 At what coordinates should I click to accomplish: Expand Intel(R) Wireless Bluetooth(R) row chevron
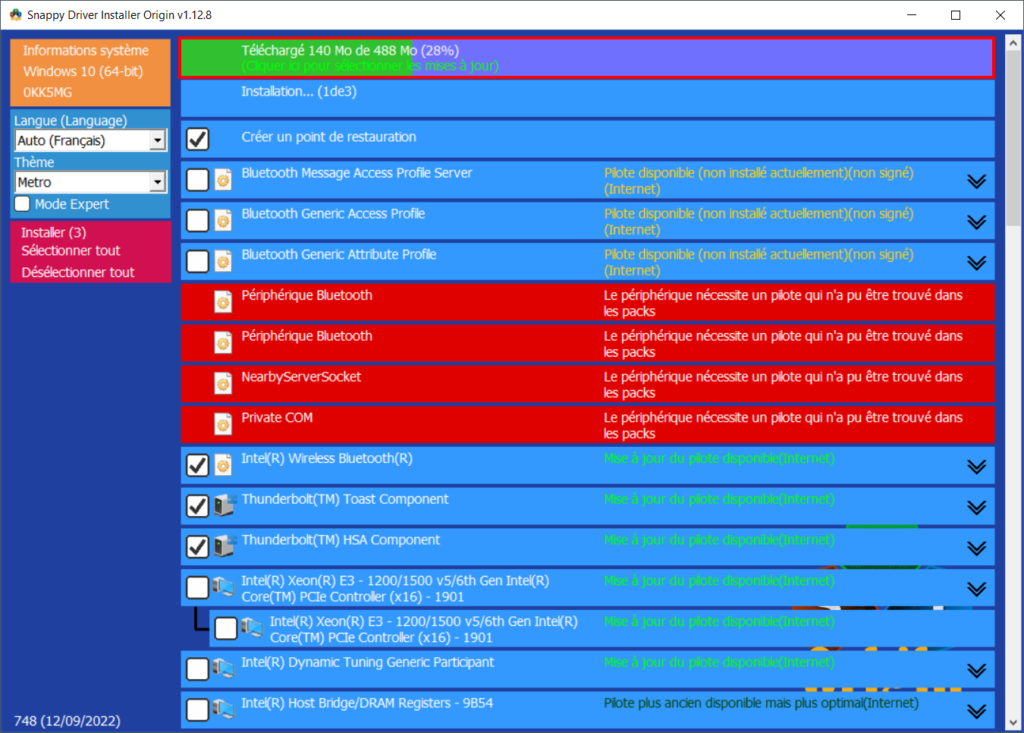pyautogui.click(x=976, y=466)
